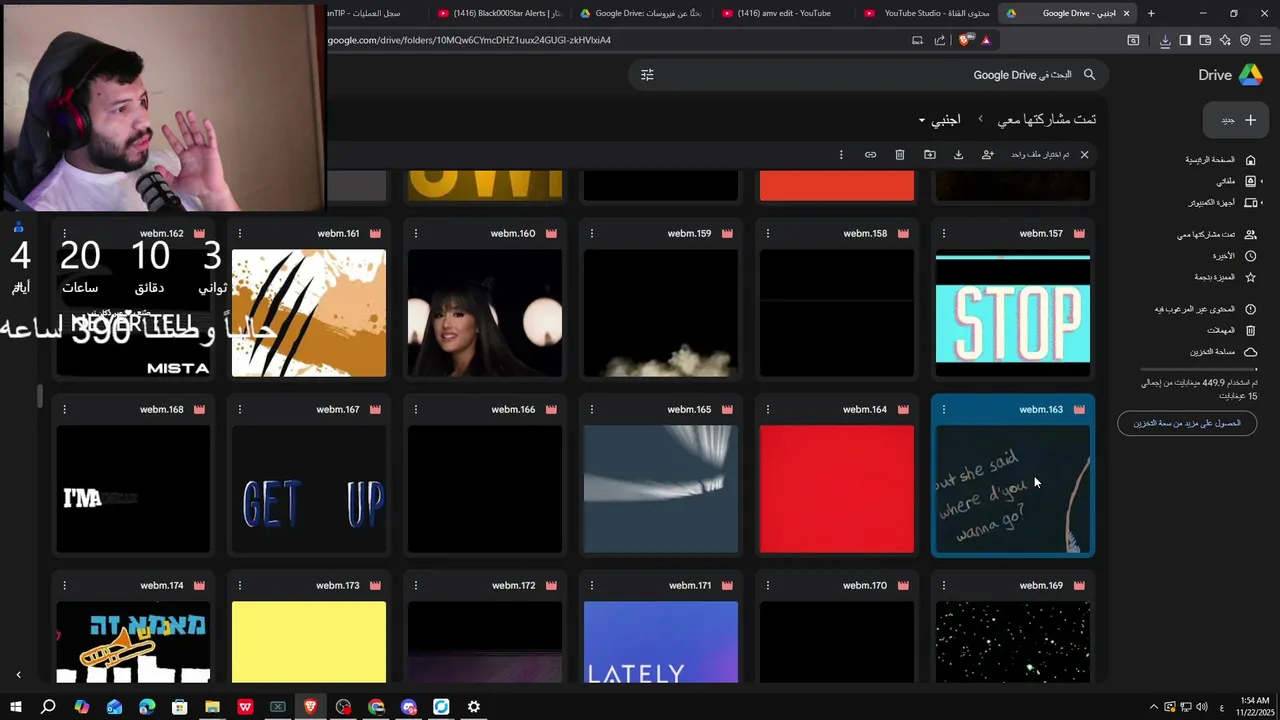Click the search magnifier in Drive search bar
Screen dimensions: 1280x720
click(x=1090, y=75)
